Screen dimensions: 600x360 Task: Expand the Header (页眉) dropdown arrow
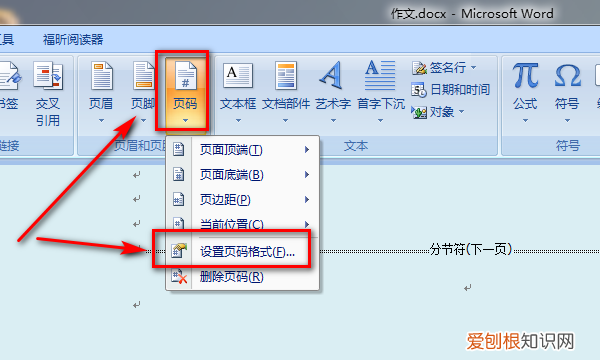101,121
